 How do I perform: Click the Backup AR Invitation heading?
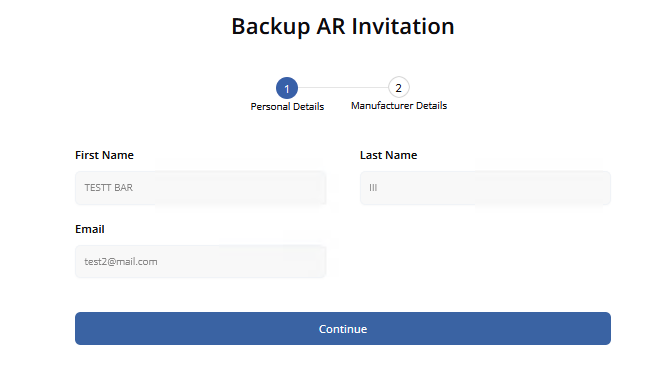click(343, 26)
